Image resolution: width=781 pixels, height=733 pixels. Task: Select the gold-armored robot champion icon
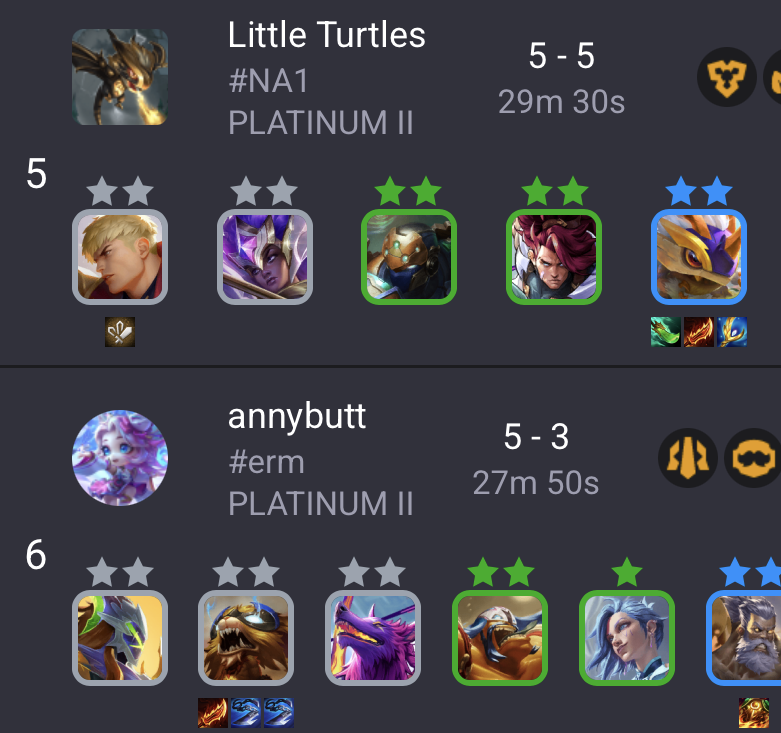(x=409, y=256)
